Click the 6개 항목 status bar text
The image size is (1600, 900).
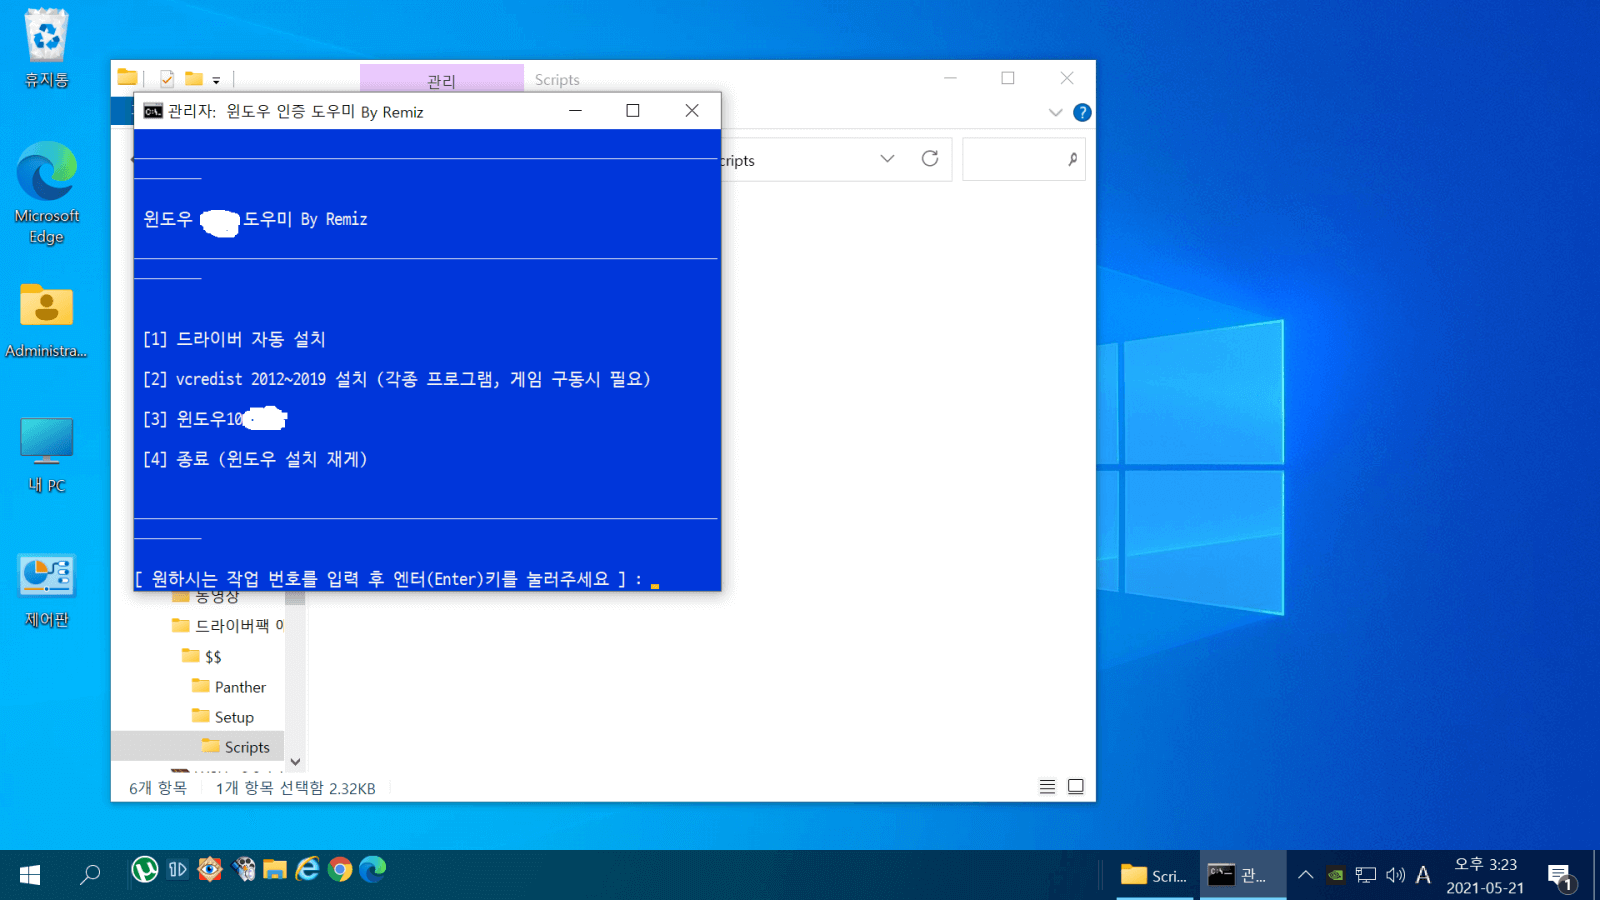point(158,788)
